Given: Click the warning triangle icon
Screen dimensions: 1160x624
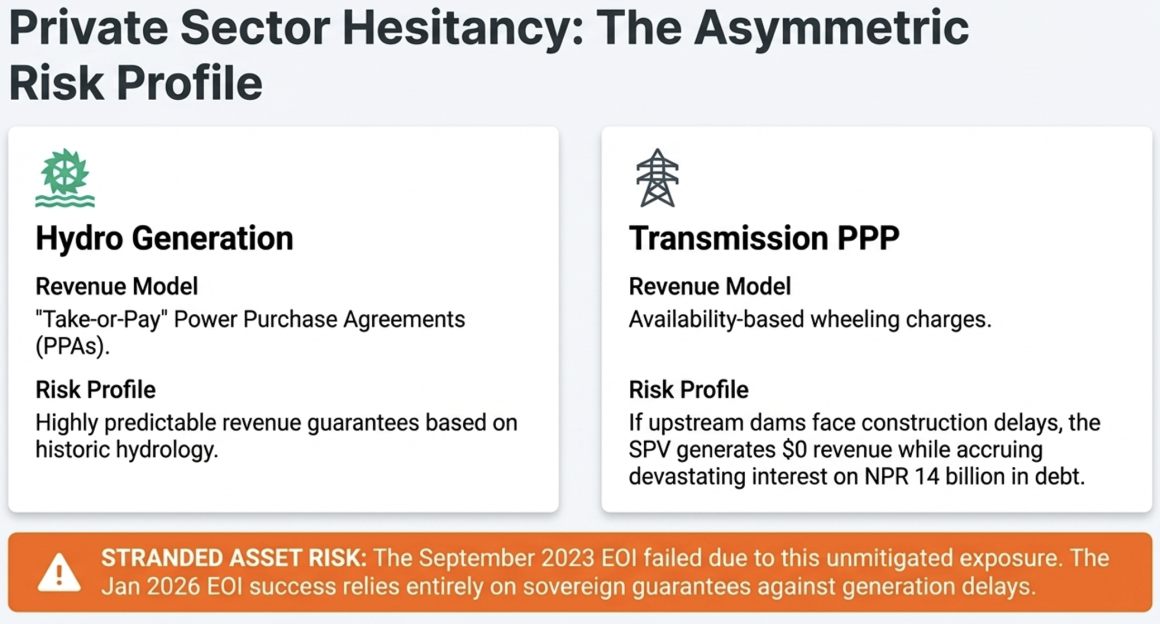Looking at the screenshot, I should coord(59,573).
